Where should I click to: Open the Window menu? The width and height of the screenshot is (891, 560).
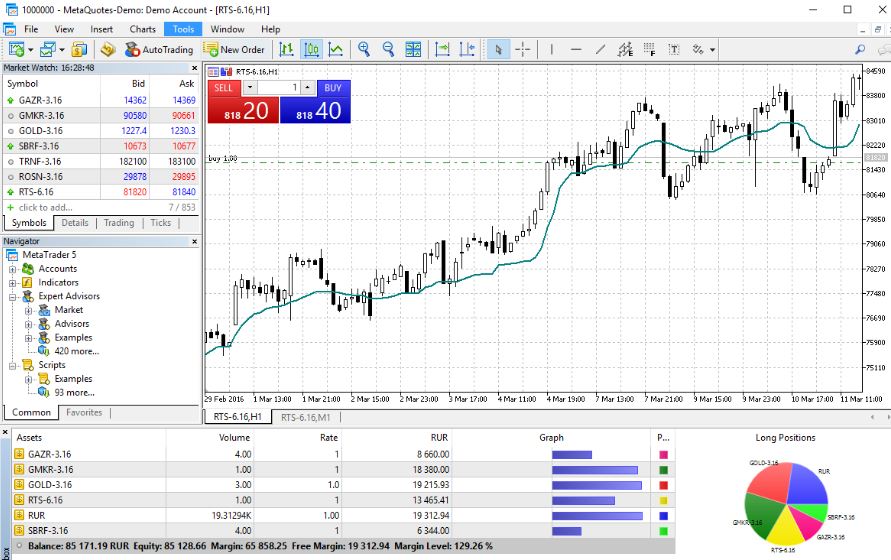227,29
